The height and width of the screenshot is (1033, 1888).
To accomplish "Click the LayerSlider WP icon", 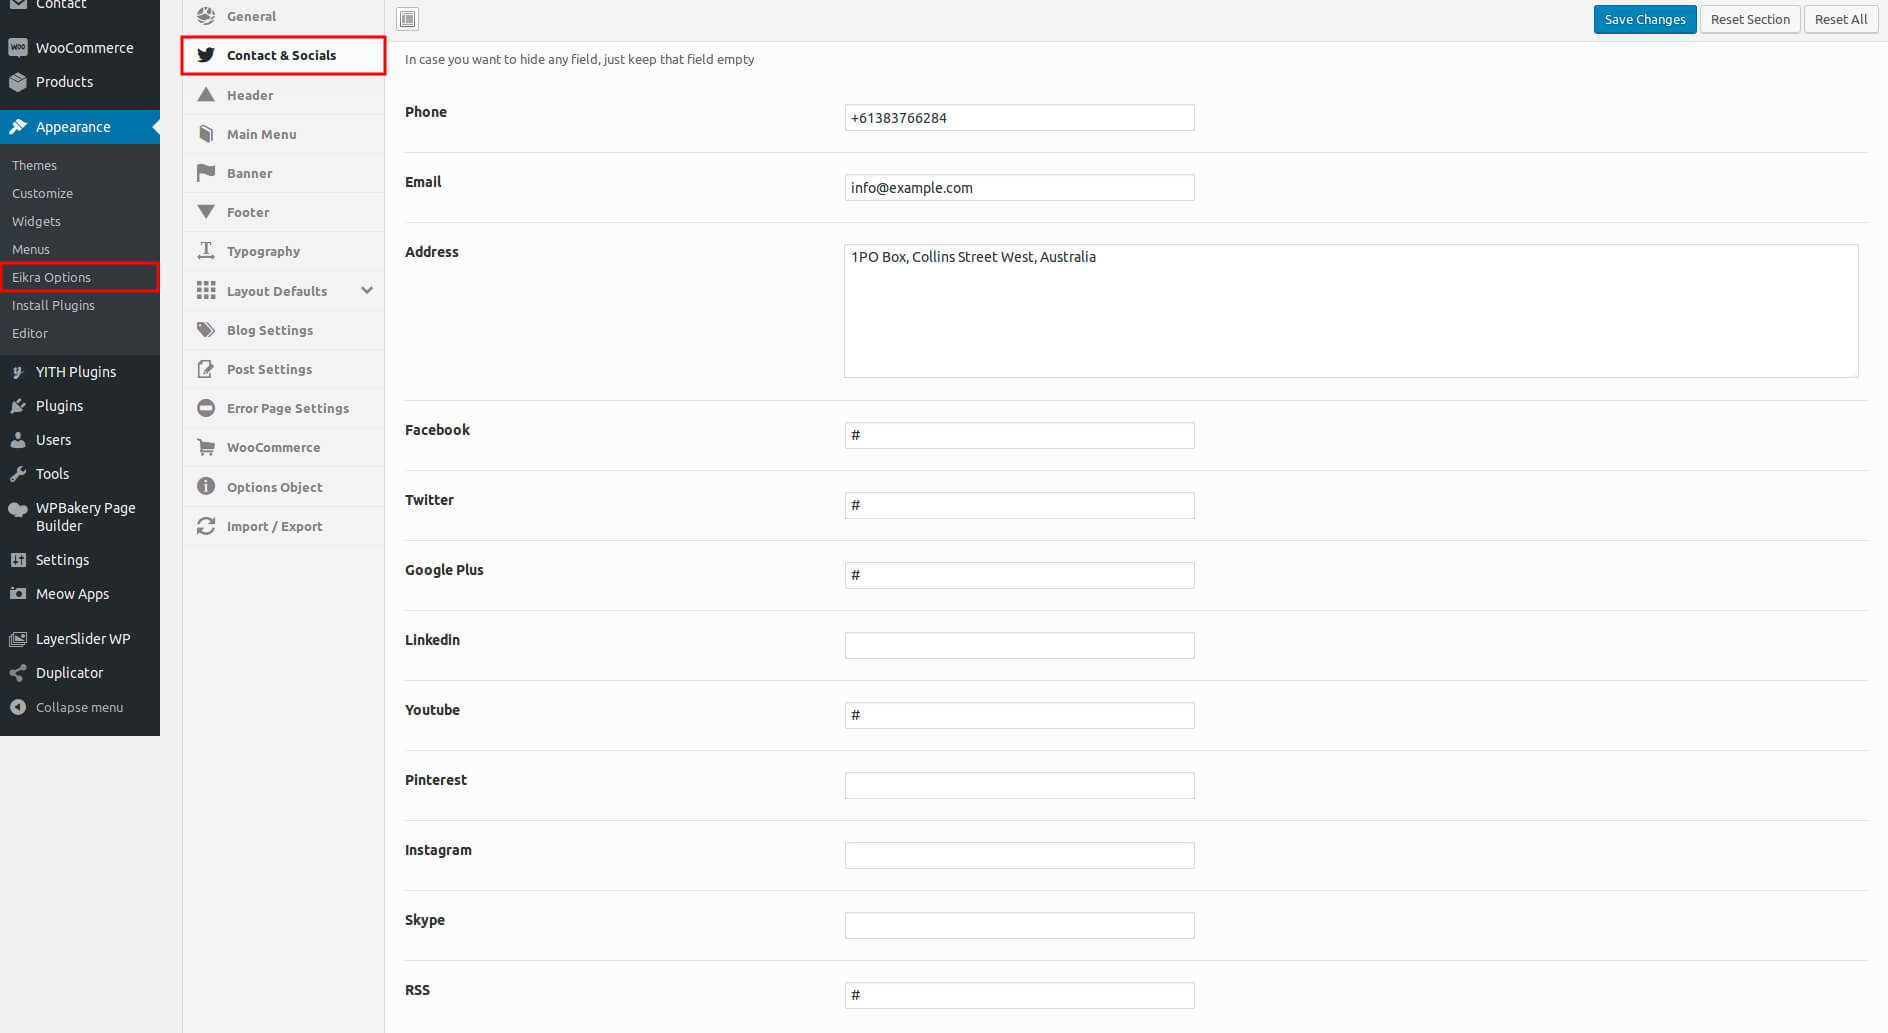I will (18, 639).
